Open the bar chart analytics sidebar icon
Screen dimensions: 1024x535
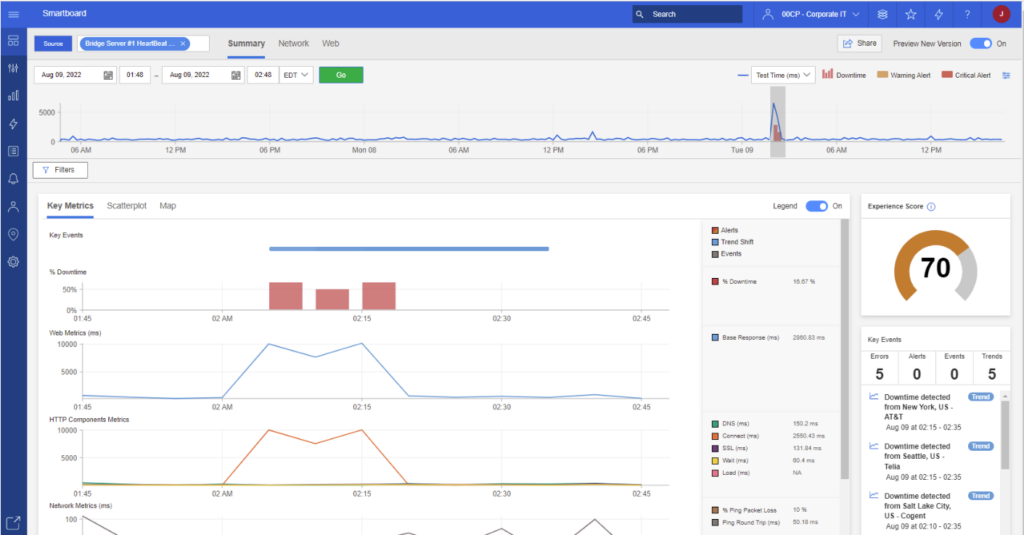tap(13, 96)
